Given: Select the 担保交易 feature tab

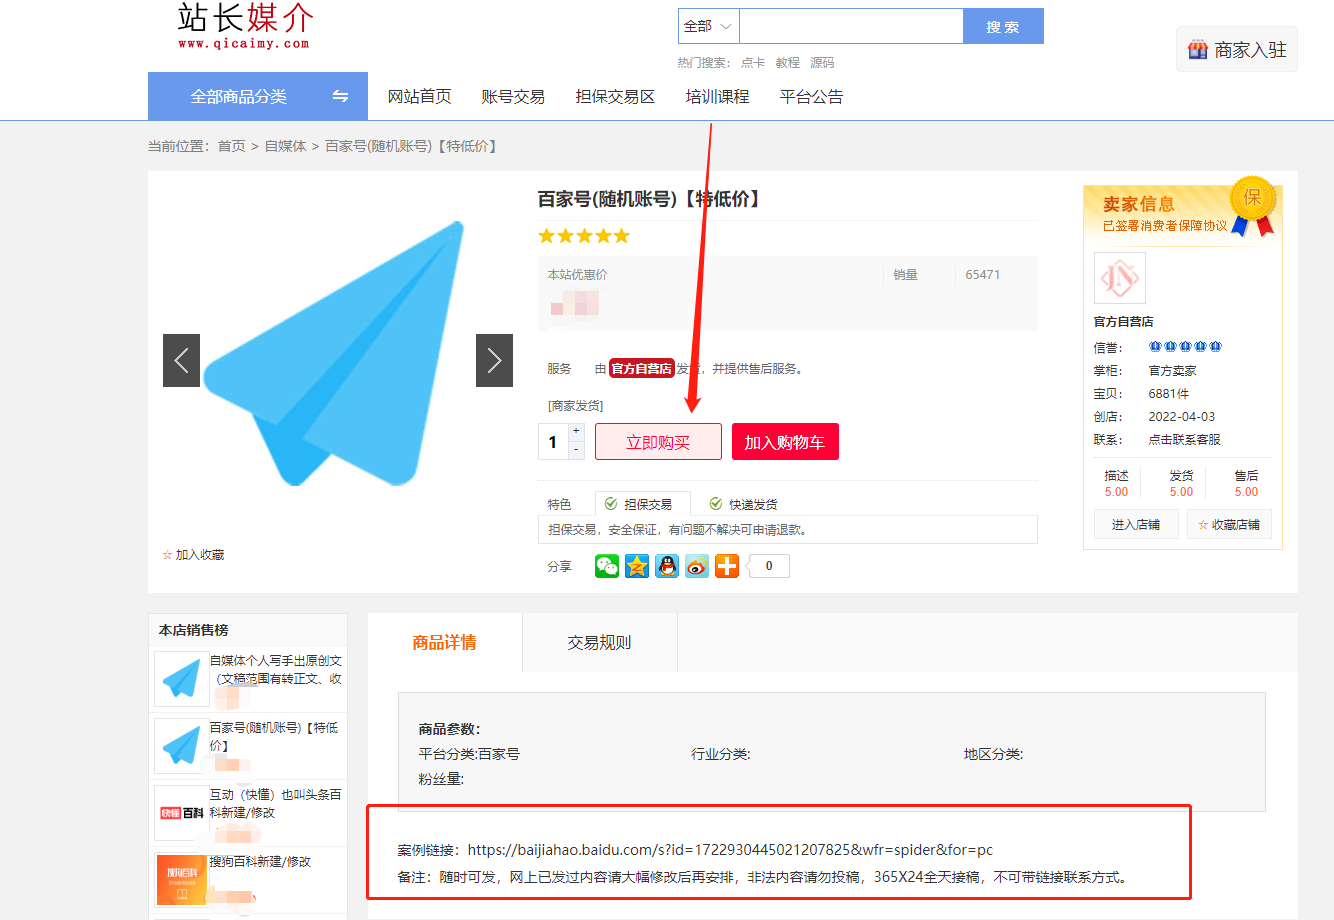Looking at the screenshot, I should tap(643, 504).
